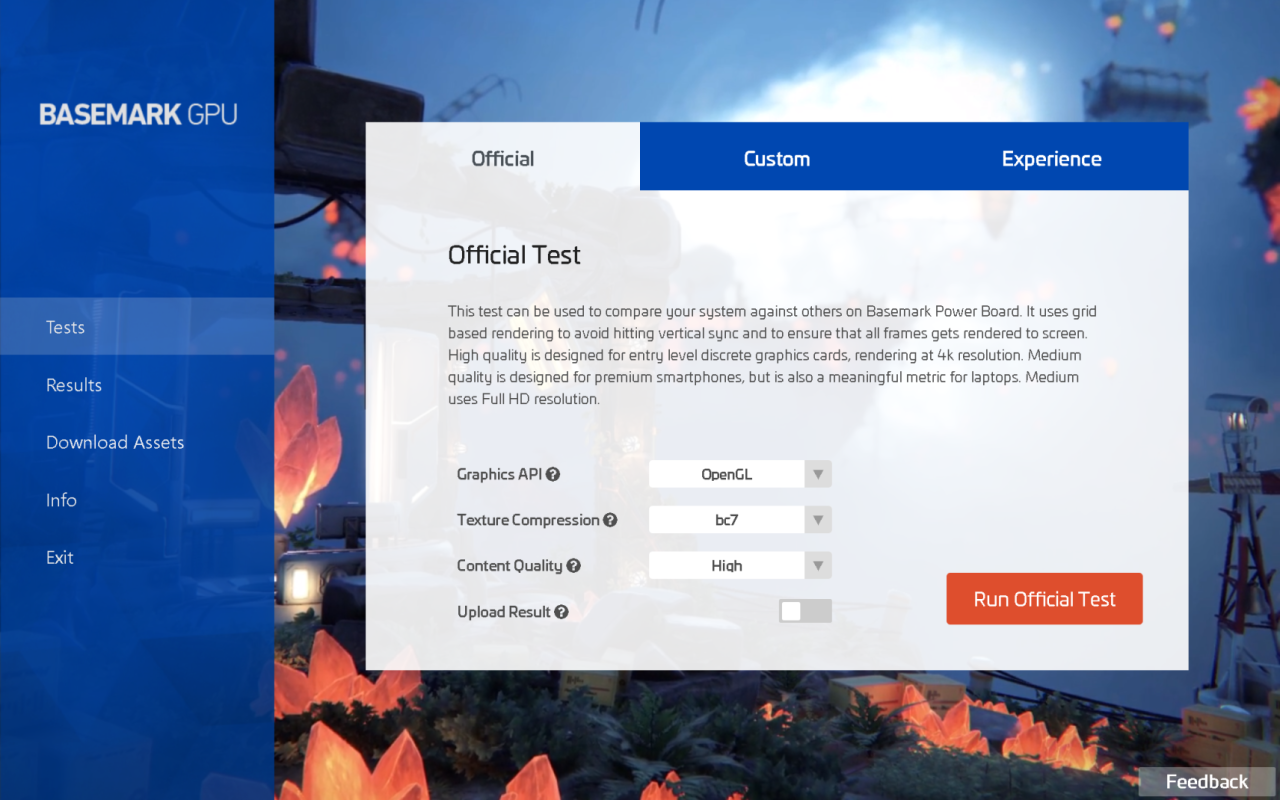Click the Upload Result help icon
The image size is (1280, 800).
(x=561, y=612)
